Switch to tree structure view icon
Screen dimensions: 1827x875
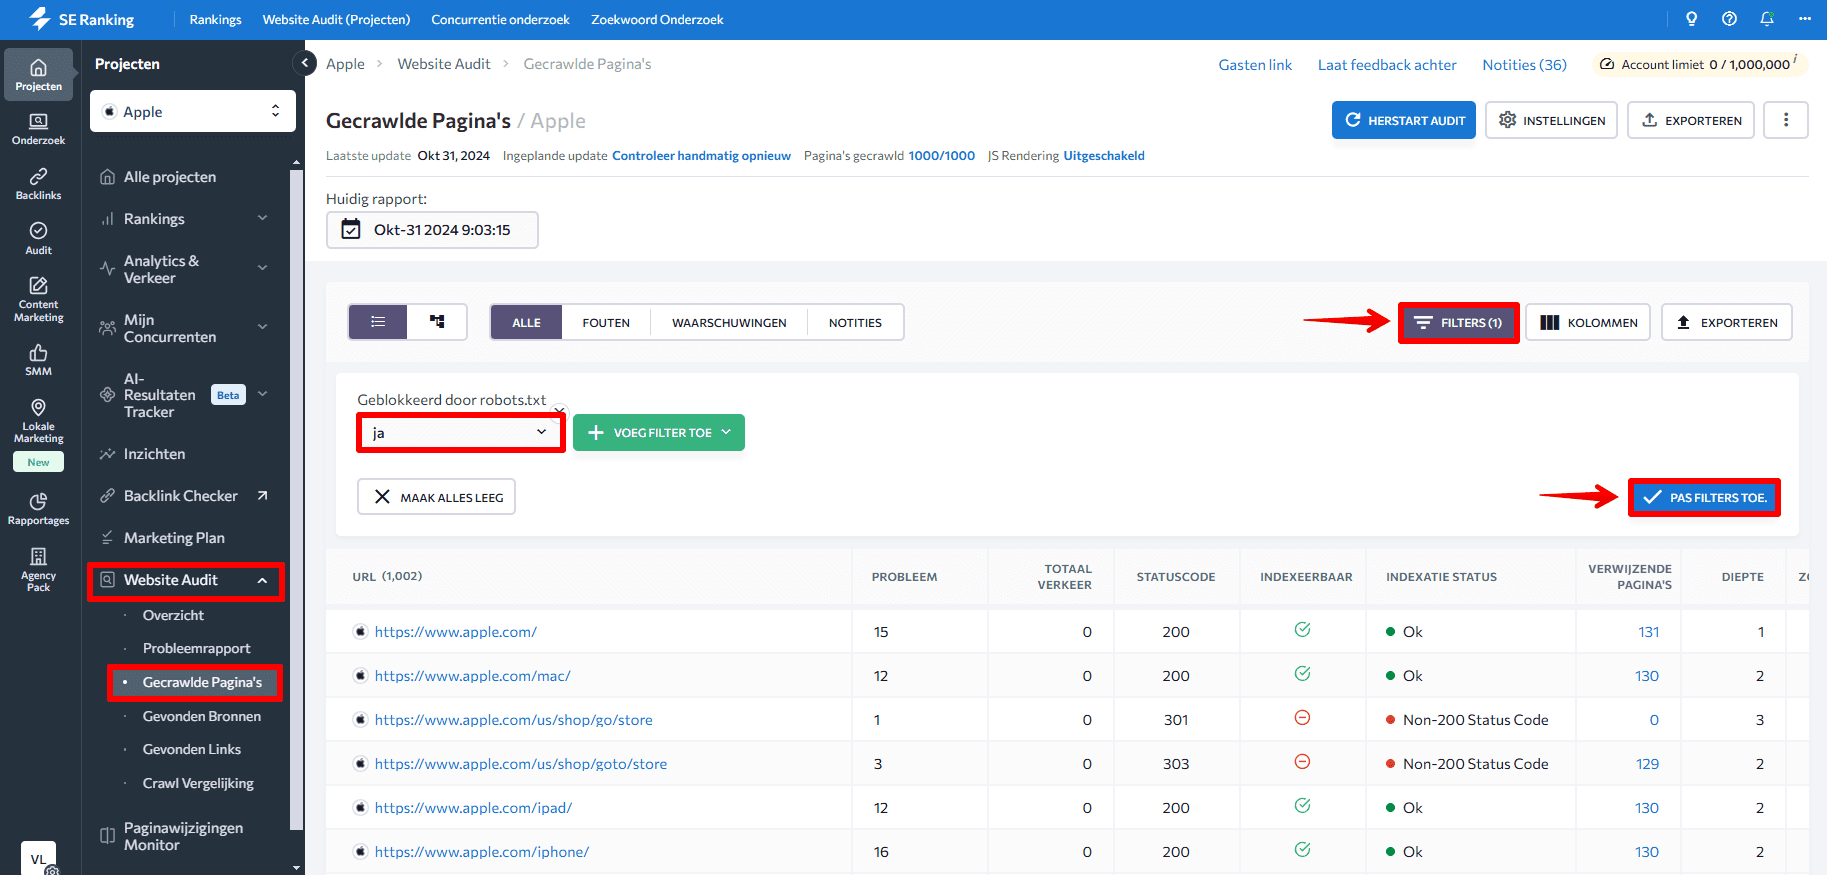[x=437, y=322]
